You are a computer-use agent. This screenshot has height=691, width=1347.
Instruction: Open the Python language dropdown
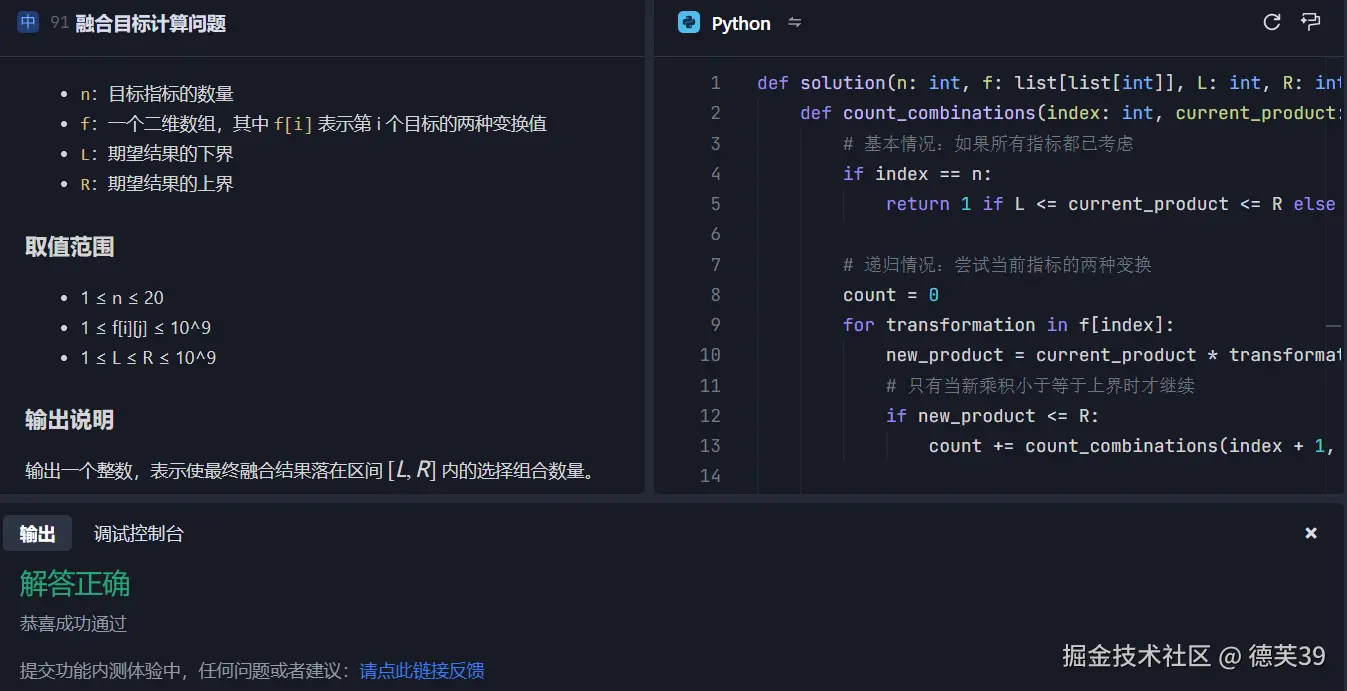coord(740,23)
